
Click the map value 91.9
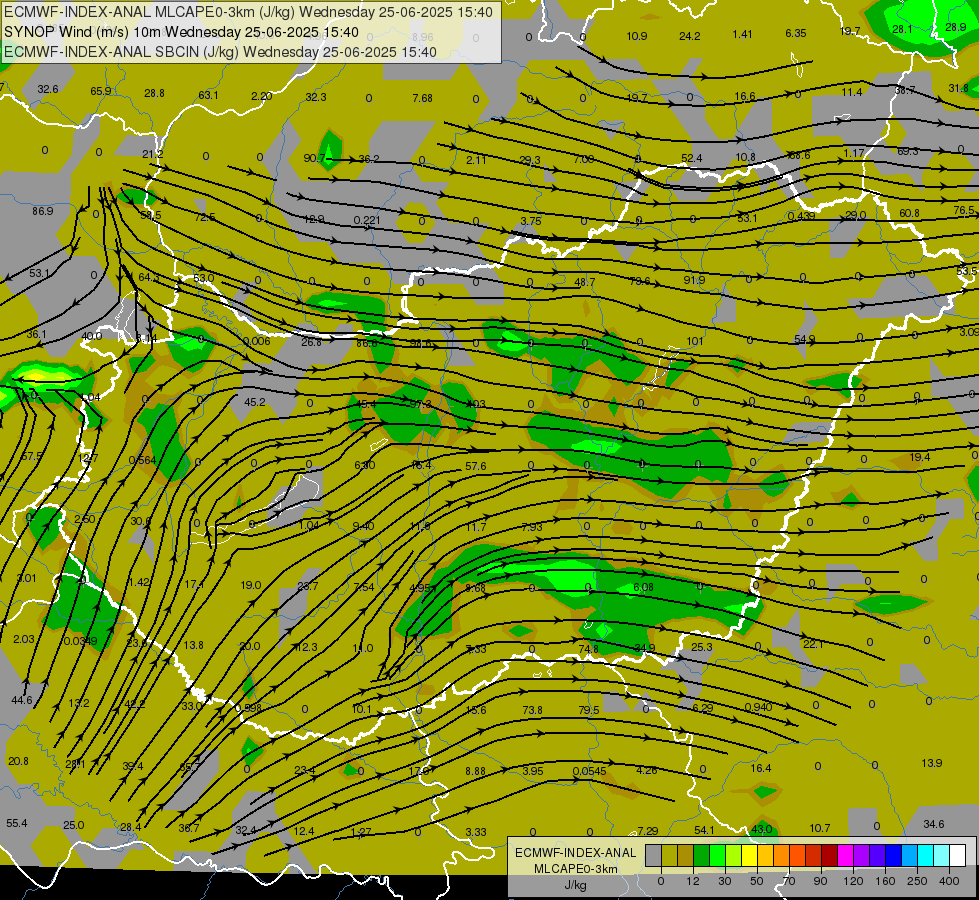[x=694, y=280]
